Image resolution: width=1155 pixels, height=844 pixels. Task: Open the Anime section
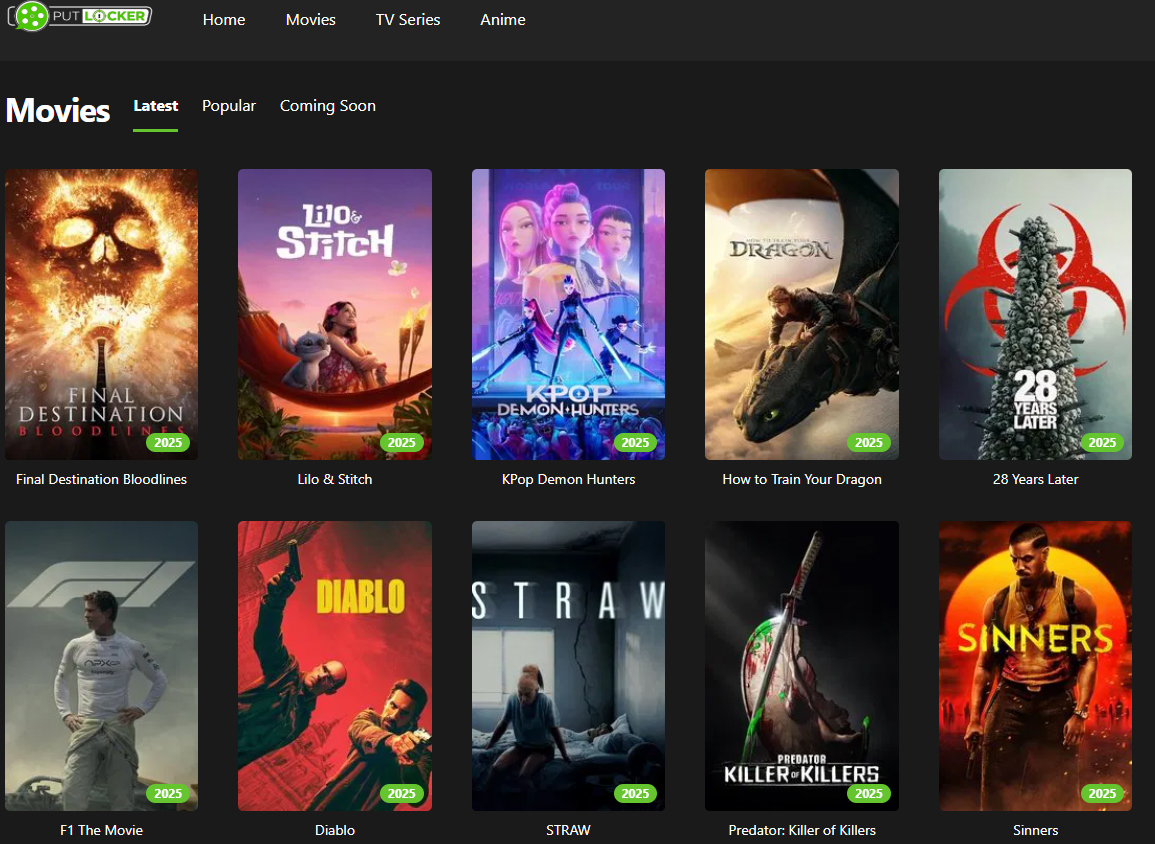point(503,20)
